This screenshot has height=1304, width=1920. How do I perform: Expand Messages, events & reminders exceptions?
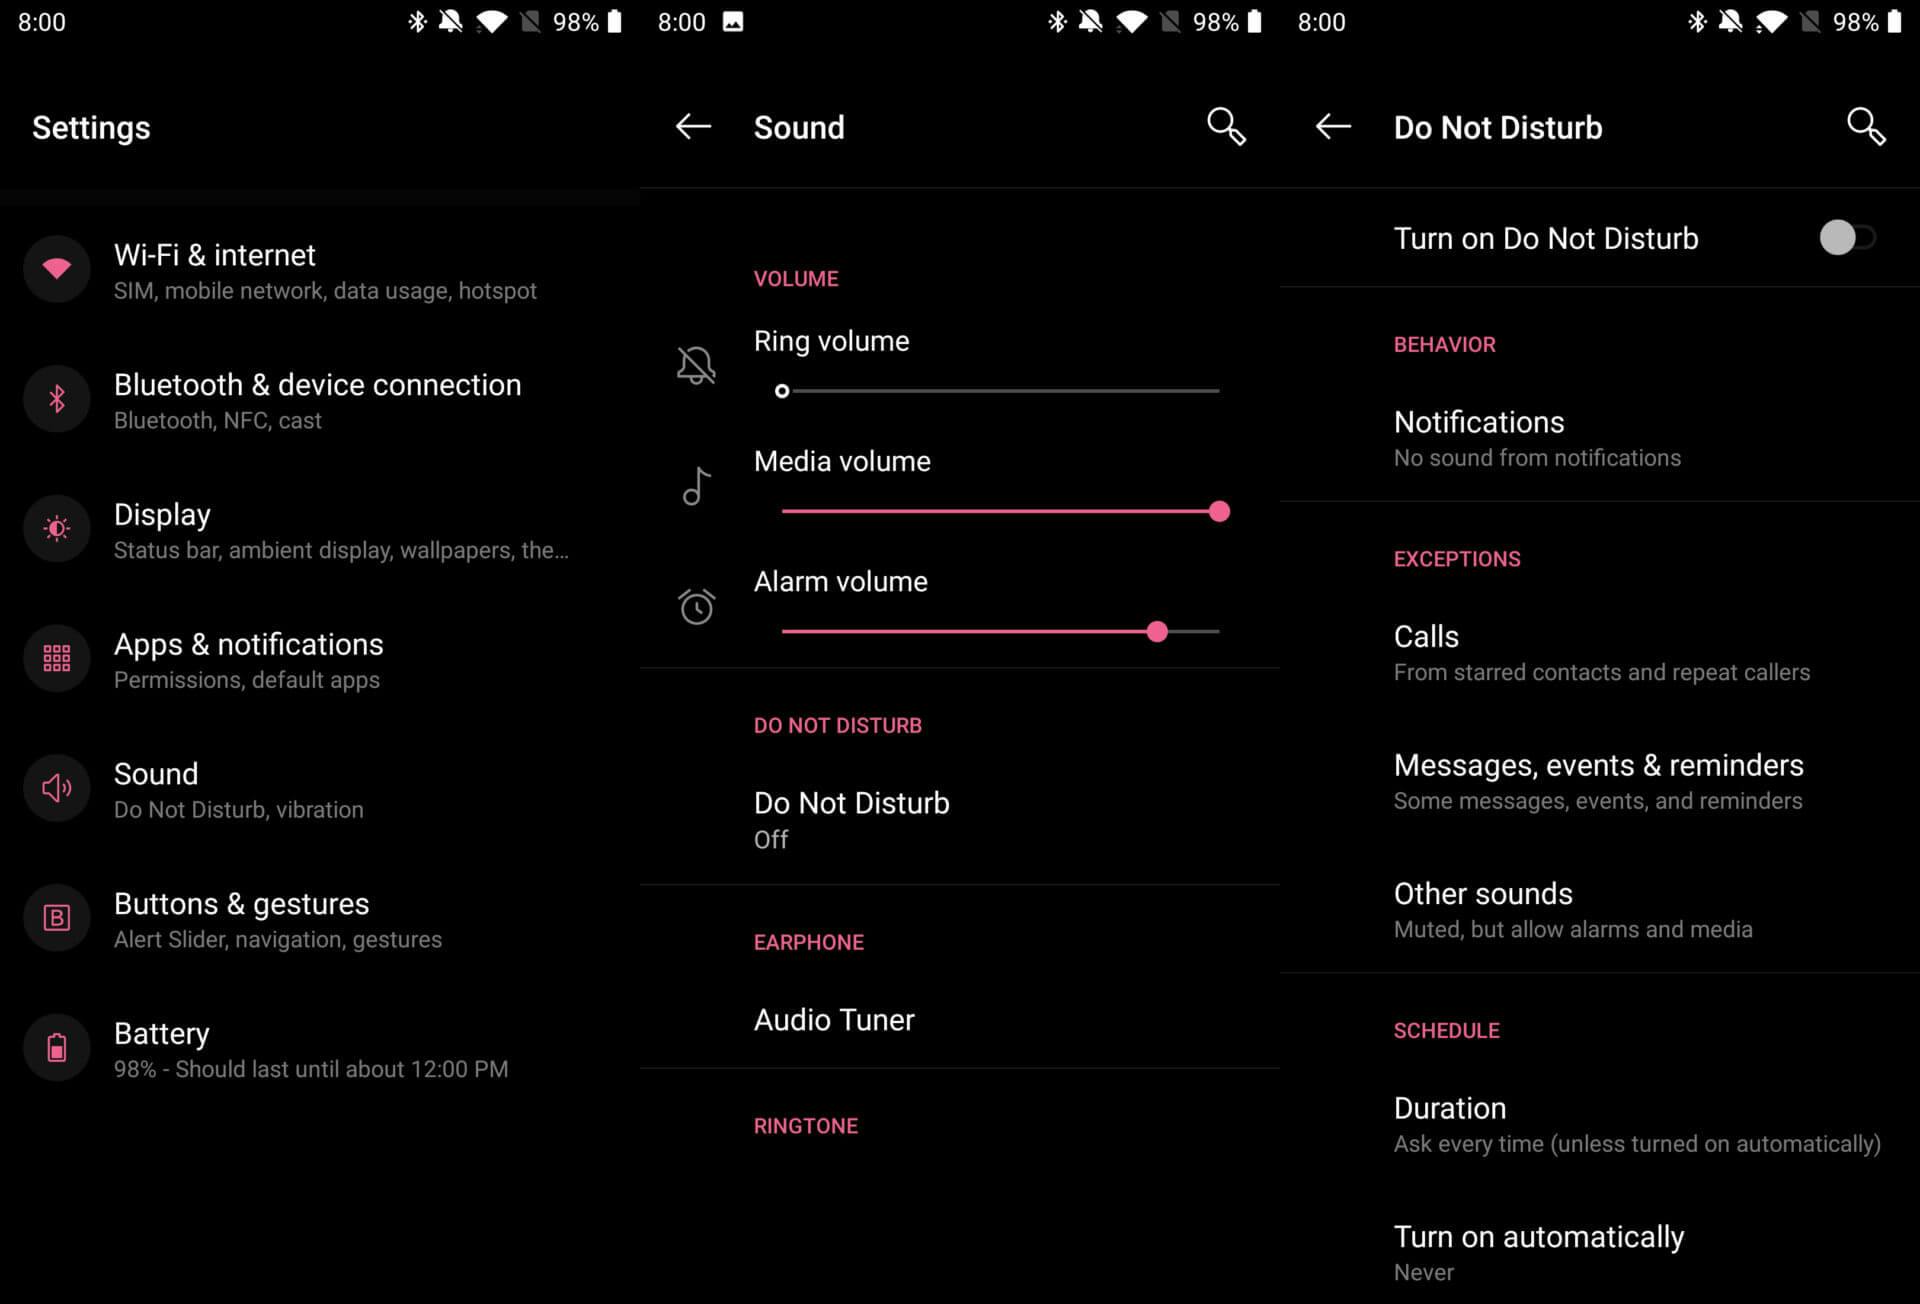(x=1599, y=780)
